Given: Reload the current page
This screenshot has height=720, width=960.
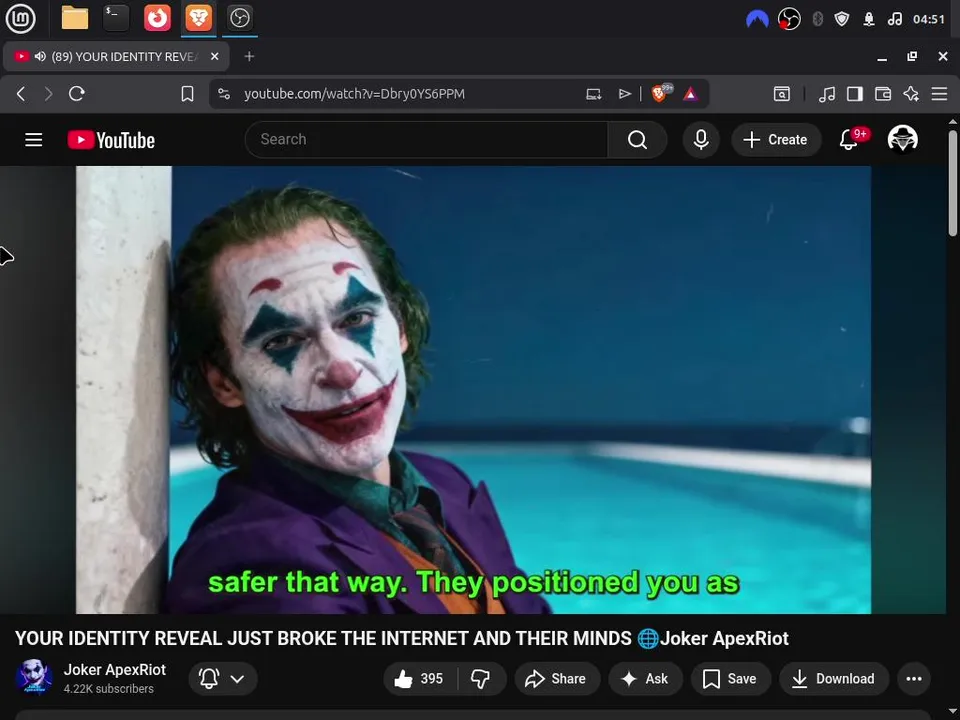Looking at the screenshot, I should pos(77,94).
